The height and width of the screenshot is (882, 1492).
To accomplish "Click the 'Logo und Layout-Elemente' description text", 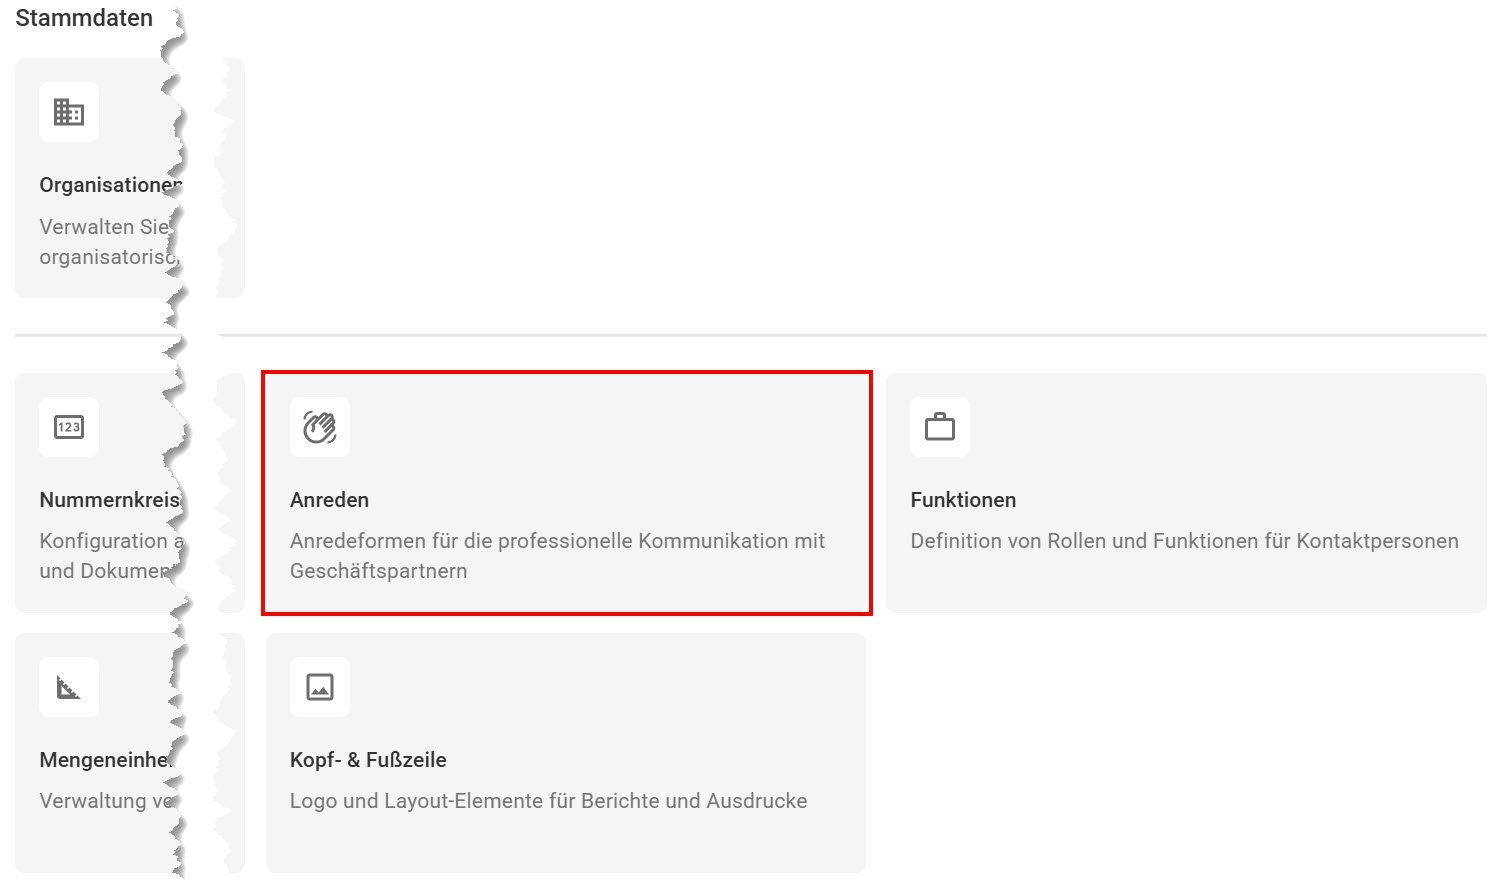I will [548, 801].
